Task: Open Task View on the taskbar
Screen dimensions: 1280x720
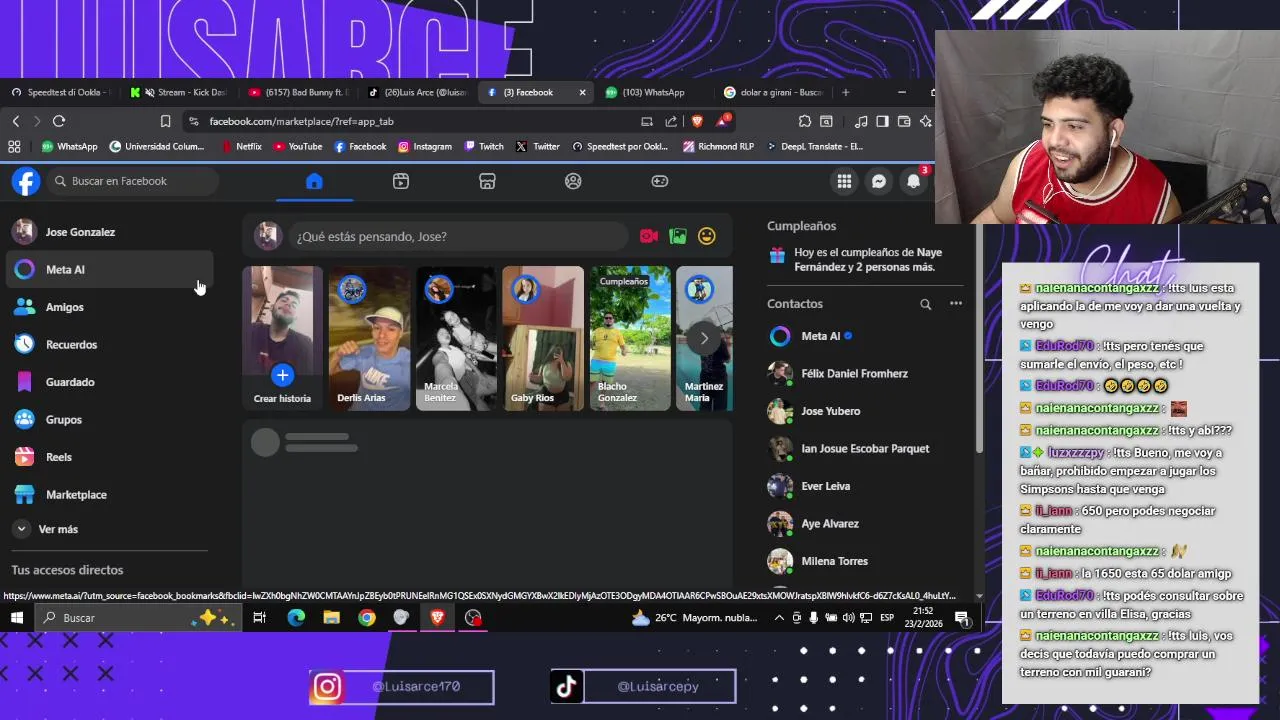Action: click(x=259, y=618)
